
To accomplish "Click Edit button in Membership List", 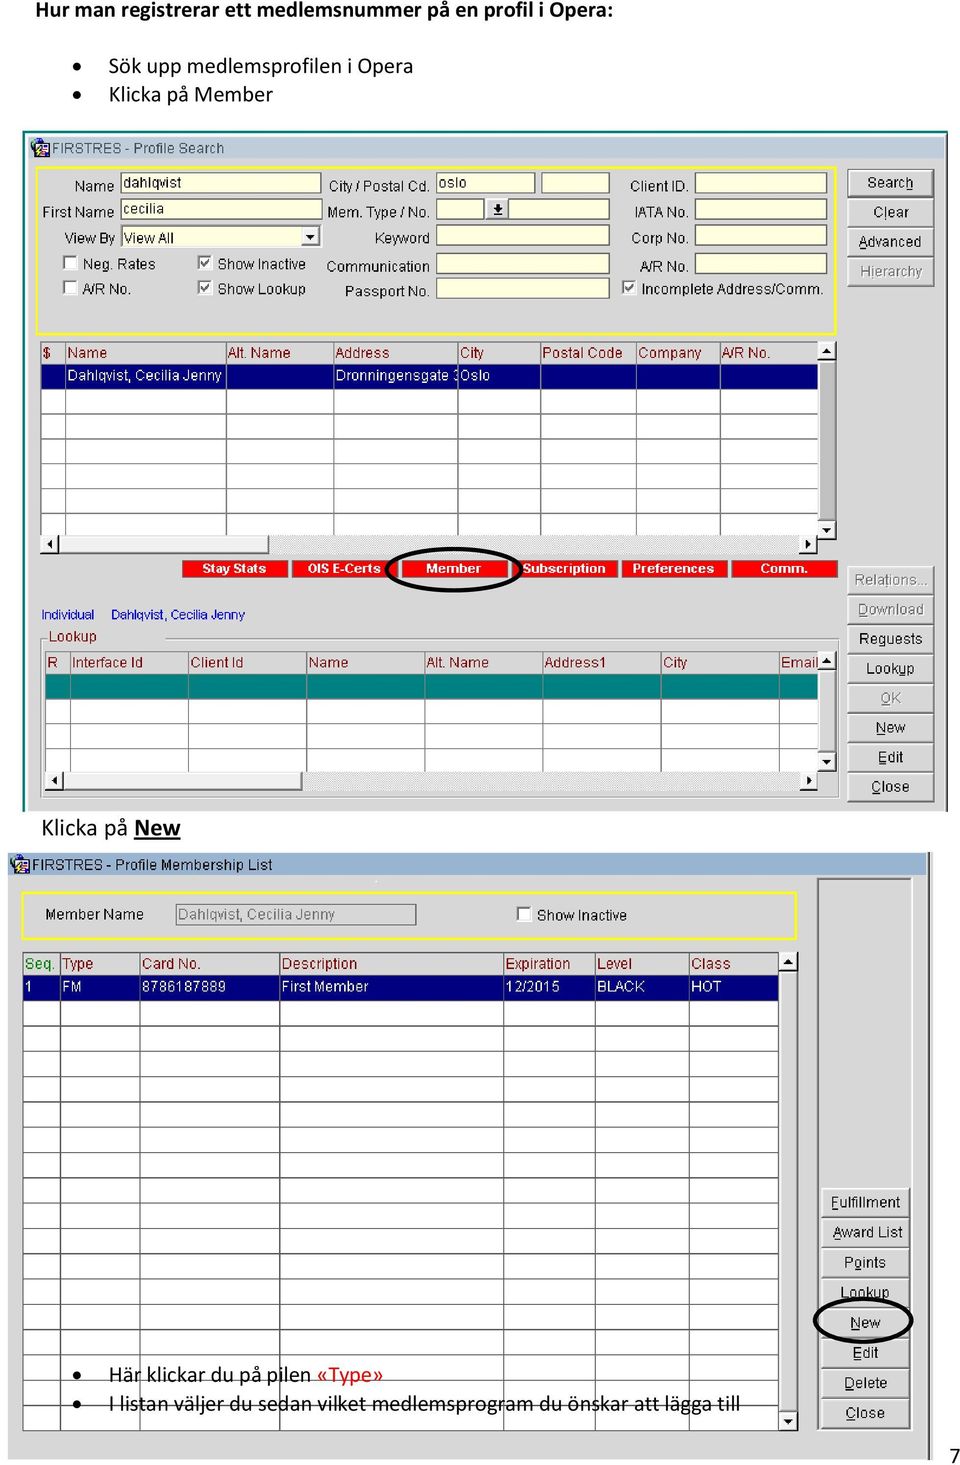I will click(865, 1353).
